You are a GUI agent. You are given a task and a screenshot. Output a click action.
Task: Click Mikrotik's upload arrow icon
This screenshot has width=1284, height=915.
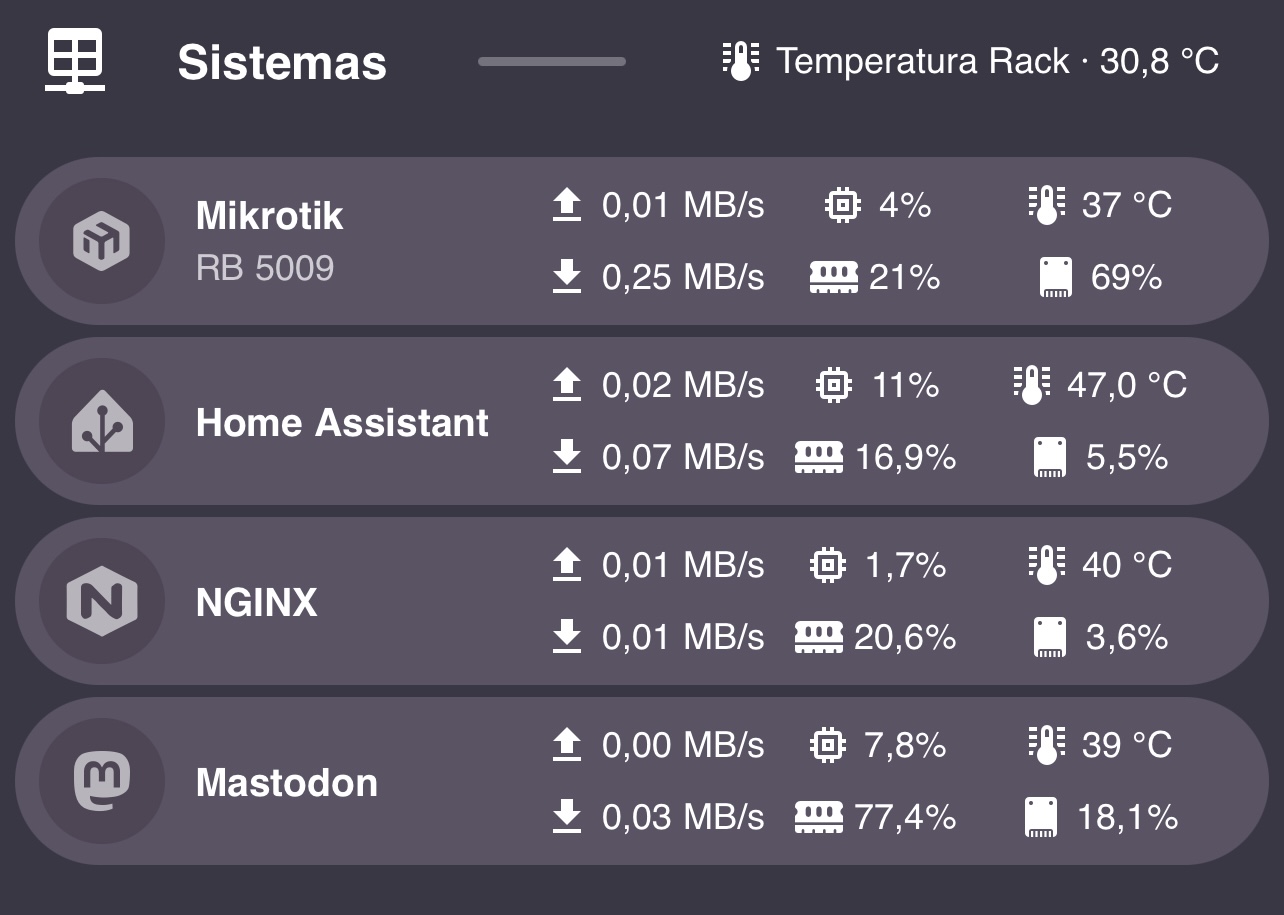tap(566, 205)
